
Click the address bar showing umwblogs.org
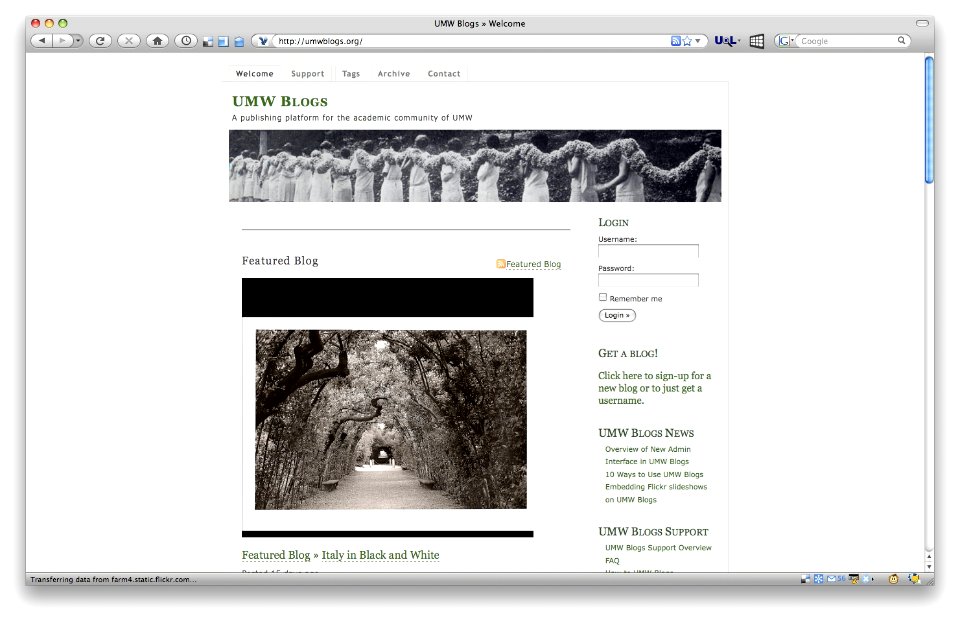point(471,41)
